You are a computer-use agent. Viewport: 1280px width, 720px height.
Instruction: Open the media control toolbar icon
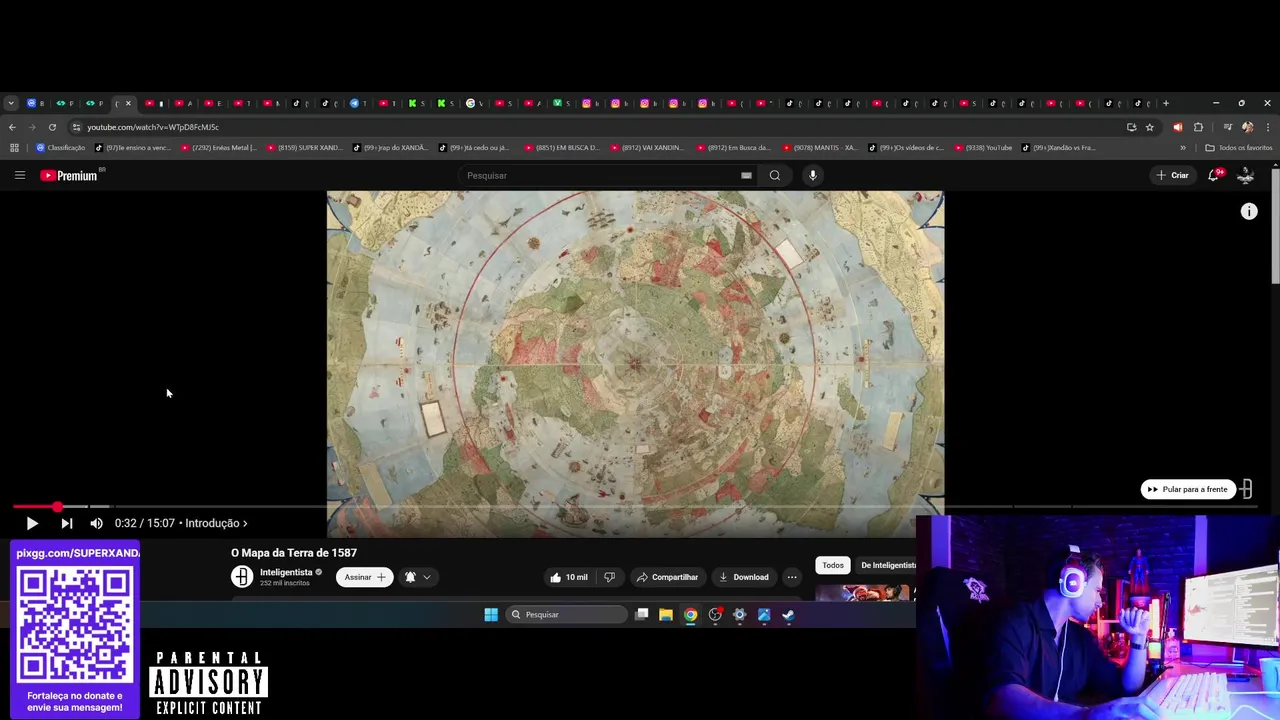pyautogui.click(x=1227, y=127)
